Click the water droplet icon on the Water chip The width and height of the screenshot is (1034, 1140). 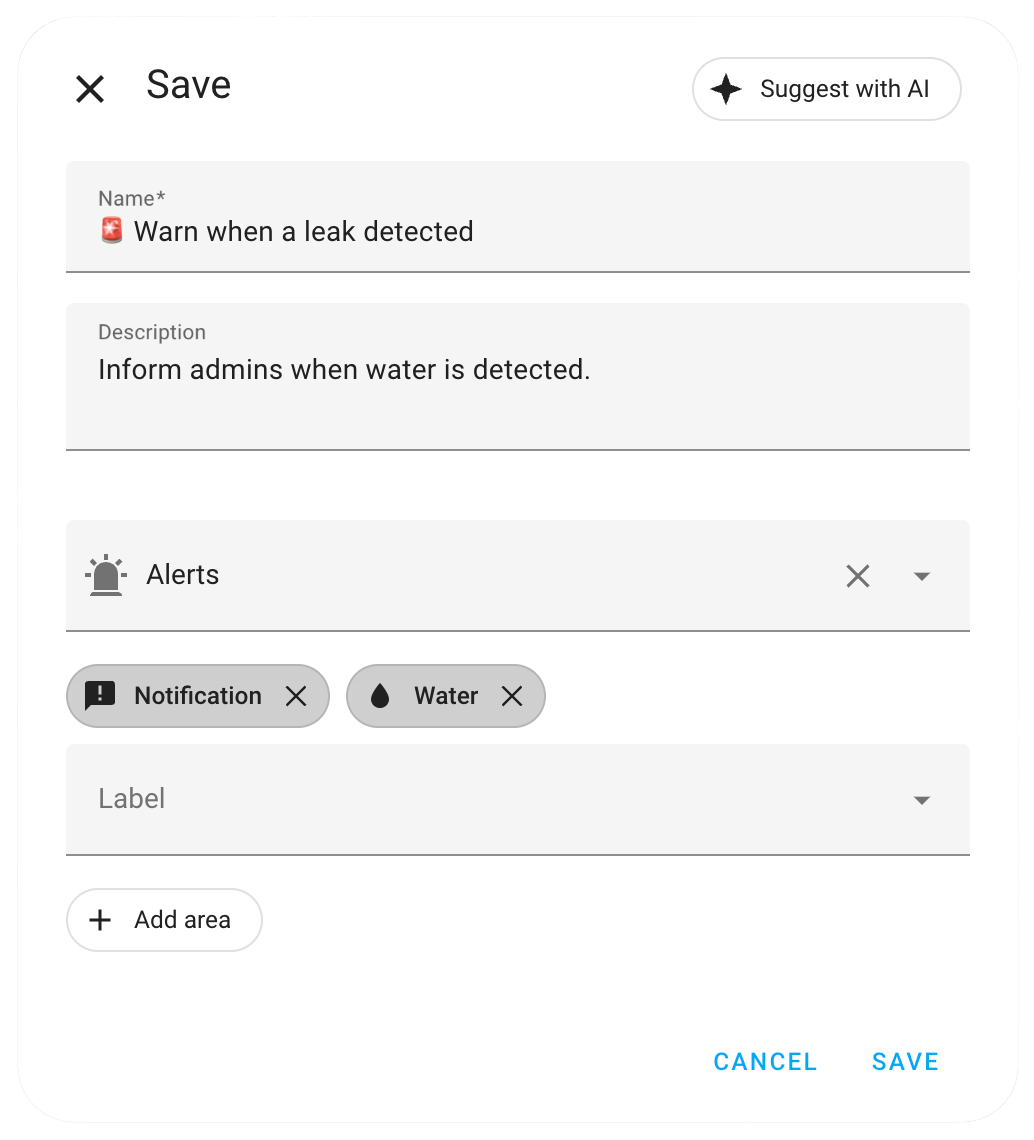(x=378, y=695)
